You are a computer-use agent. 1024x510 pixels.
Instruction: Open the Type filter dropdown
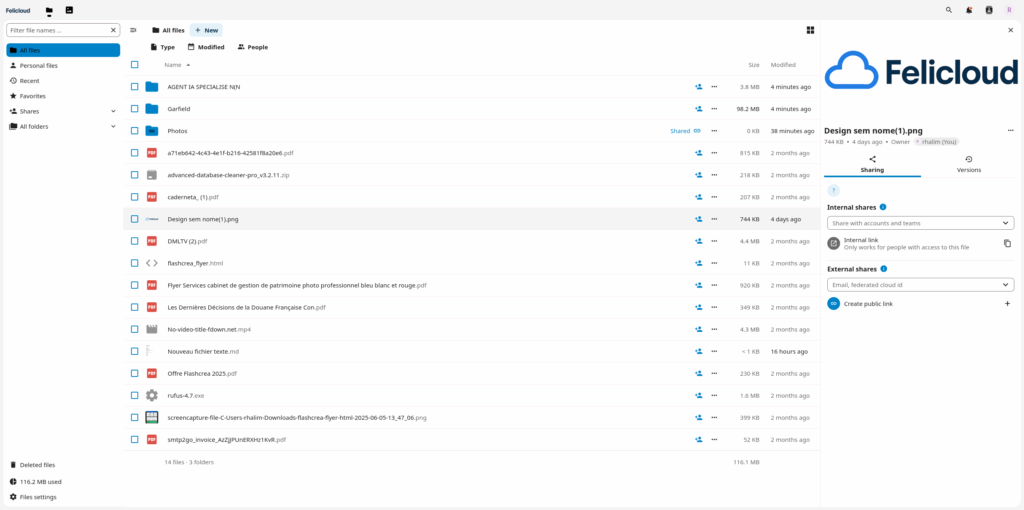[162, 47]
